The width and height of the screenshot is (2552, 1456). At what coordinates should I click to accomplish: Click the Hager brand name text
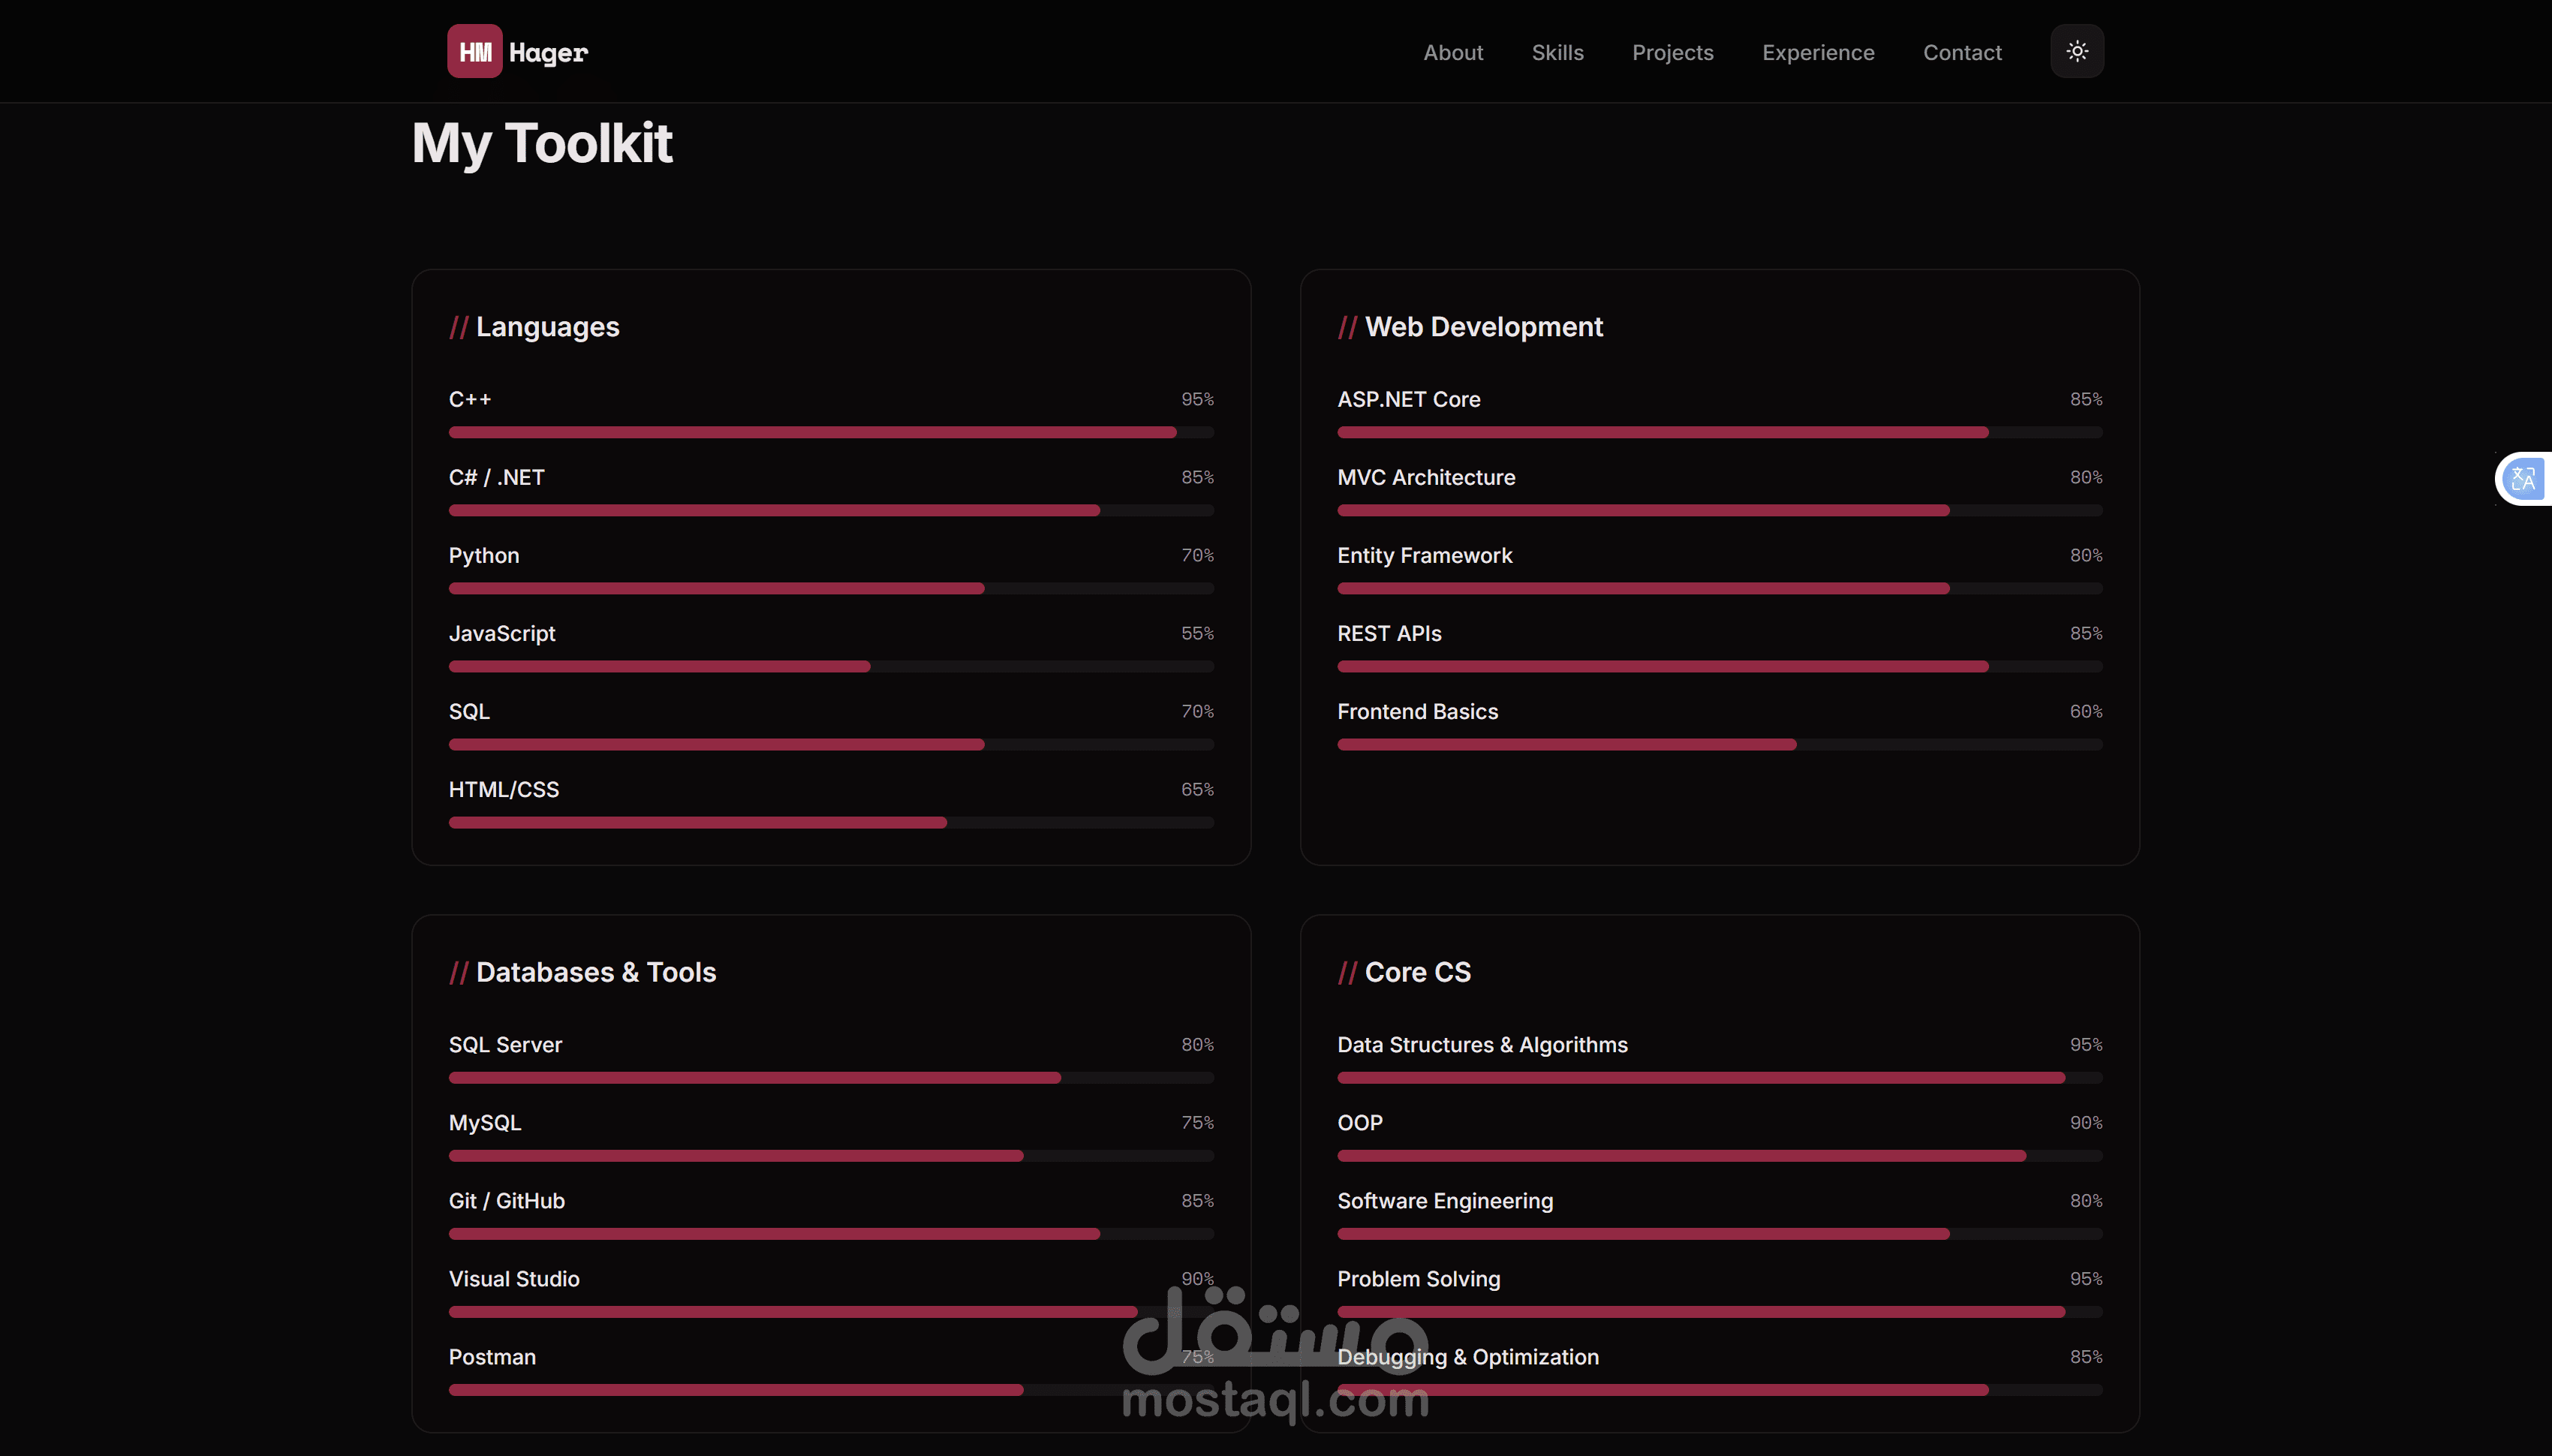tap(548, 52)
